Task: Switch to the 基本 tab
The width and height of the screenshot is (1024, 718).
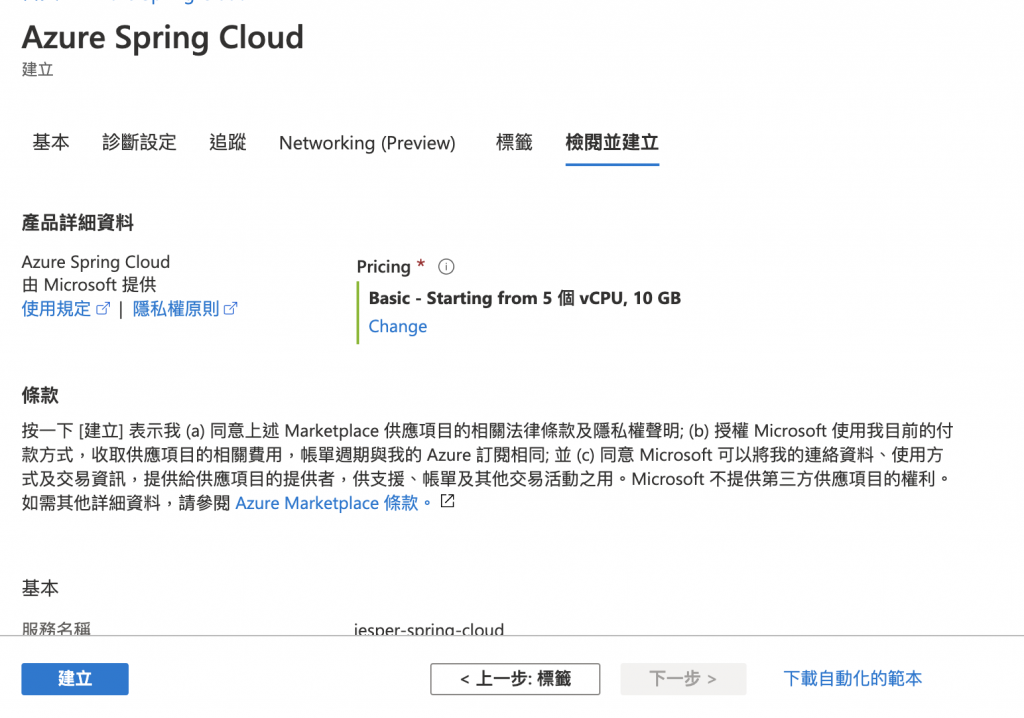Action: click(x=51, y=143)
